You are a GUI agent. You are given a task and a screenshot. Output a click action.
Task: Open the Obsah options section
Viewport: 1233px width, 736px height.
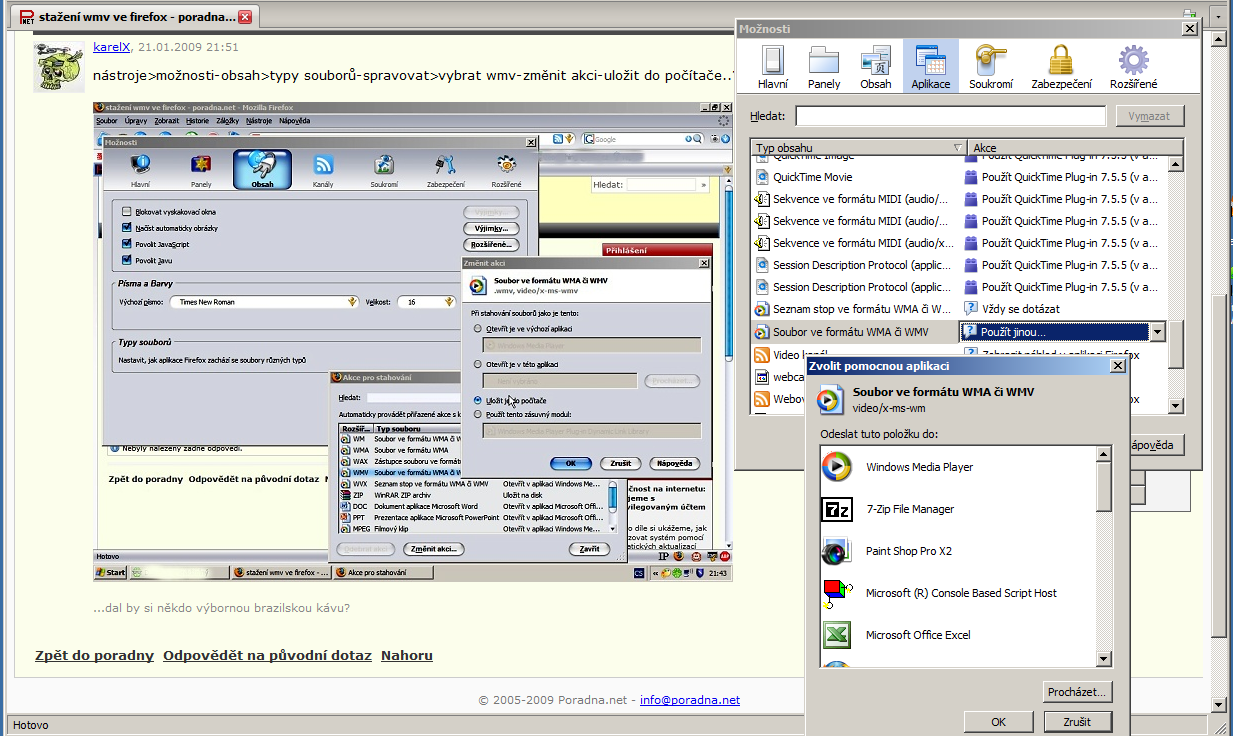coord(875,67)
